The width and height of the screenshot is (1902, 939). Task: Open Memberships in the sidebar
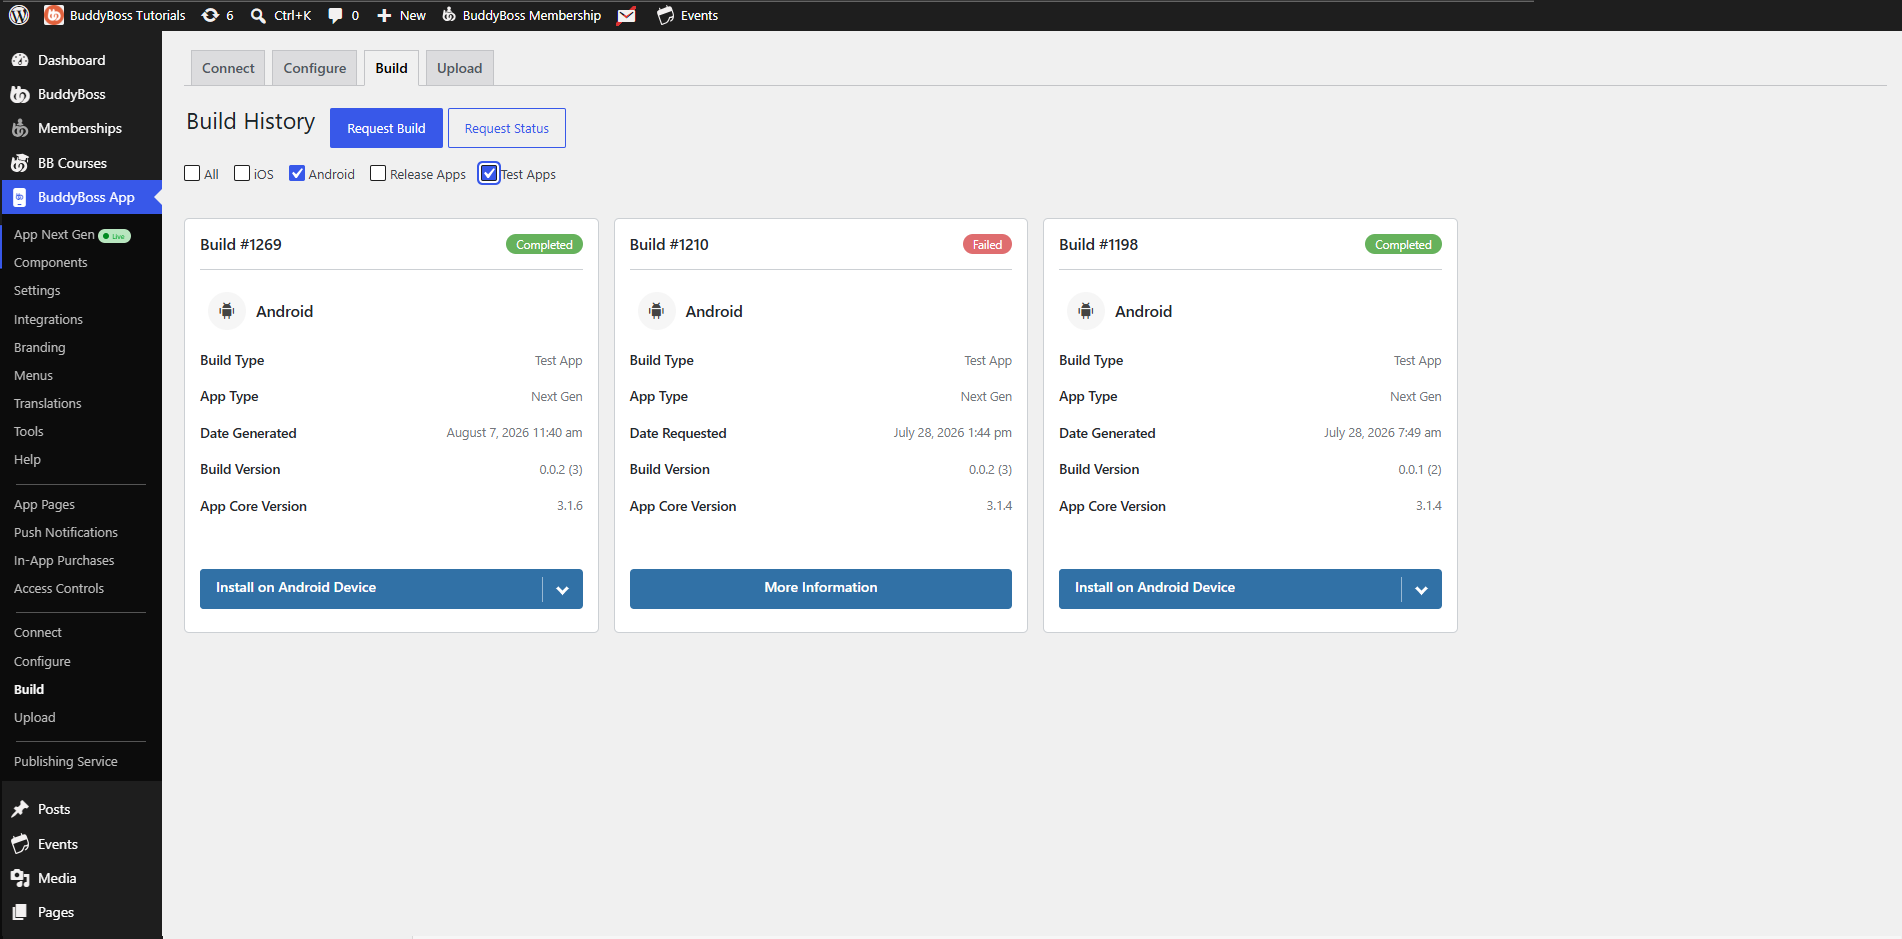pos(81,128)
